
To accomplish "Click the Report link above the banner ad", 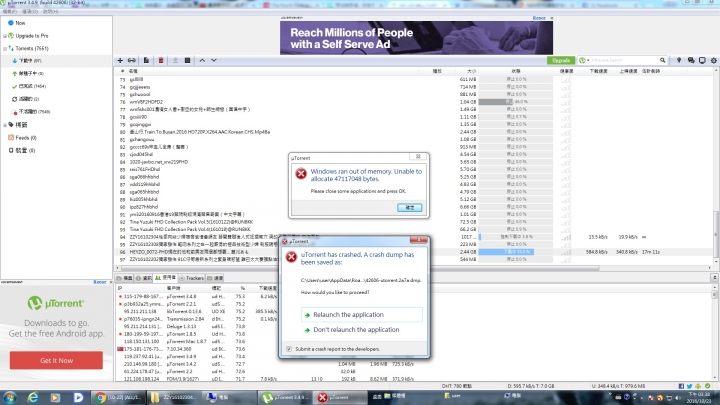I will pyautogui.click(x=539, y=18).
